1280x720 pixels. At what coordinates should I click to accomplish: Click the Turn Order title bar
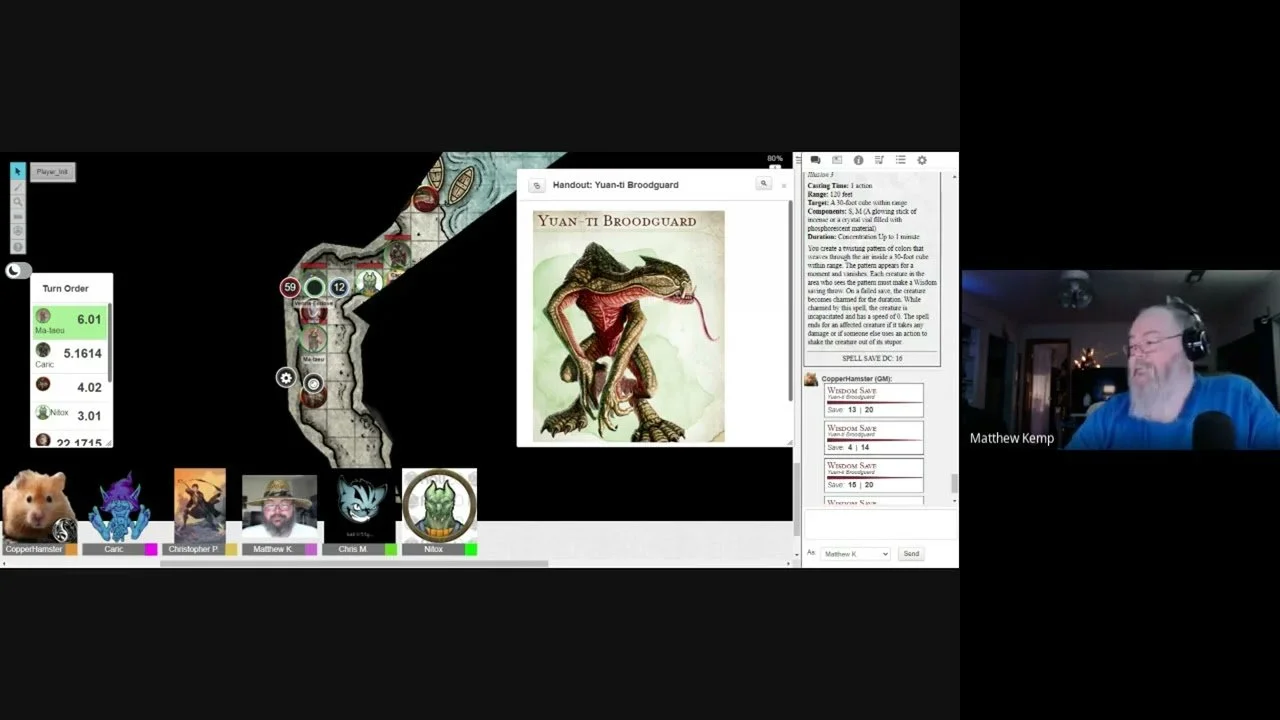pos(71,288)
